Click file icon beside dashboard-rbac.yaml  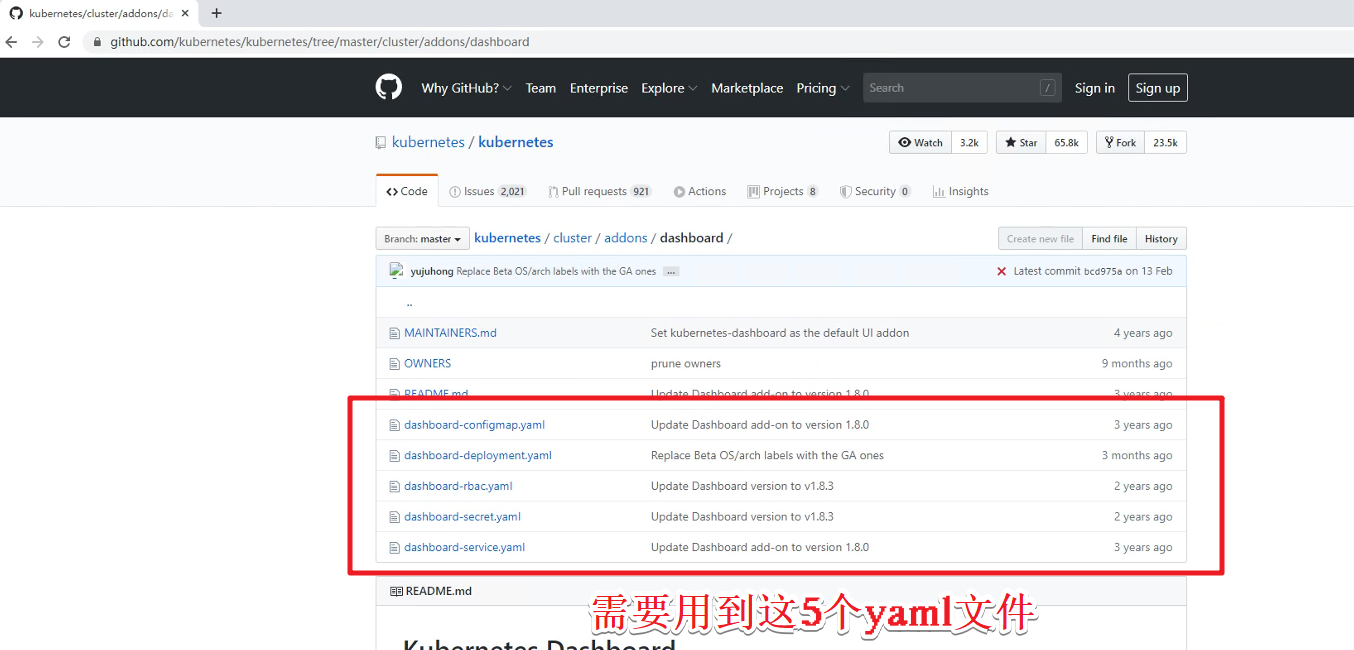[394, 486]
